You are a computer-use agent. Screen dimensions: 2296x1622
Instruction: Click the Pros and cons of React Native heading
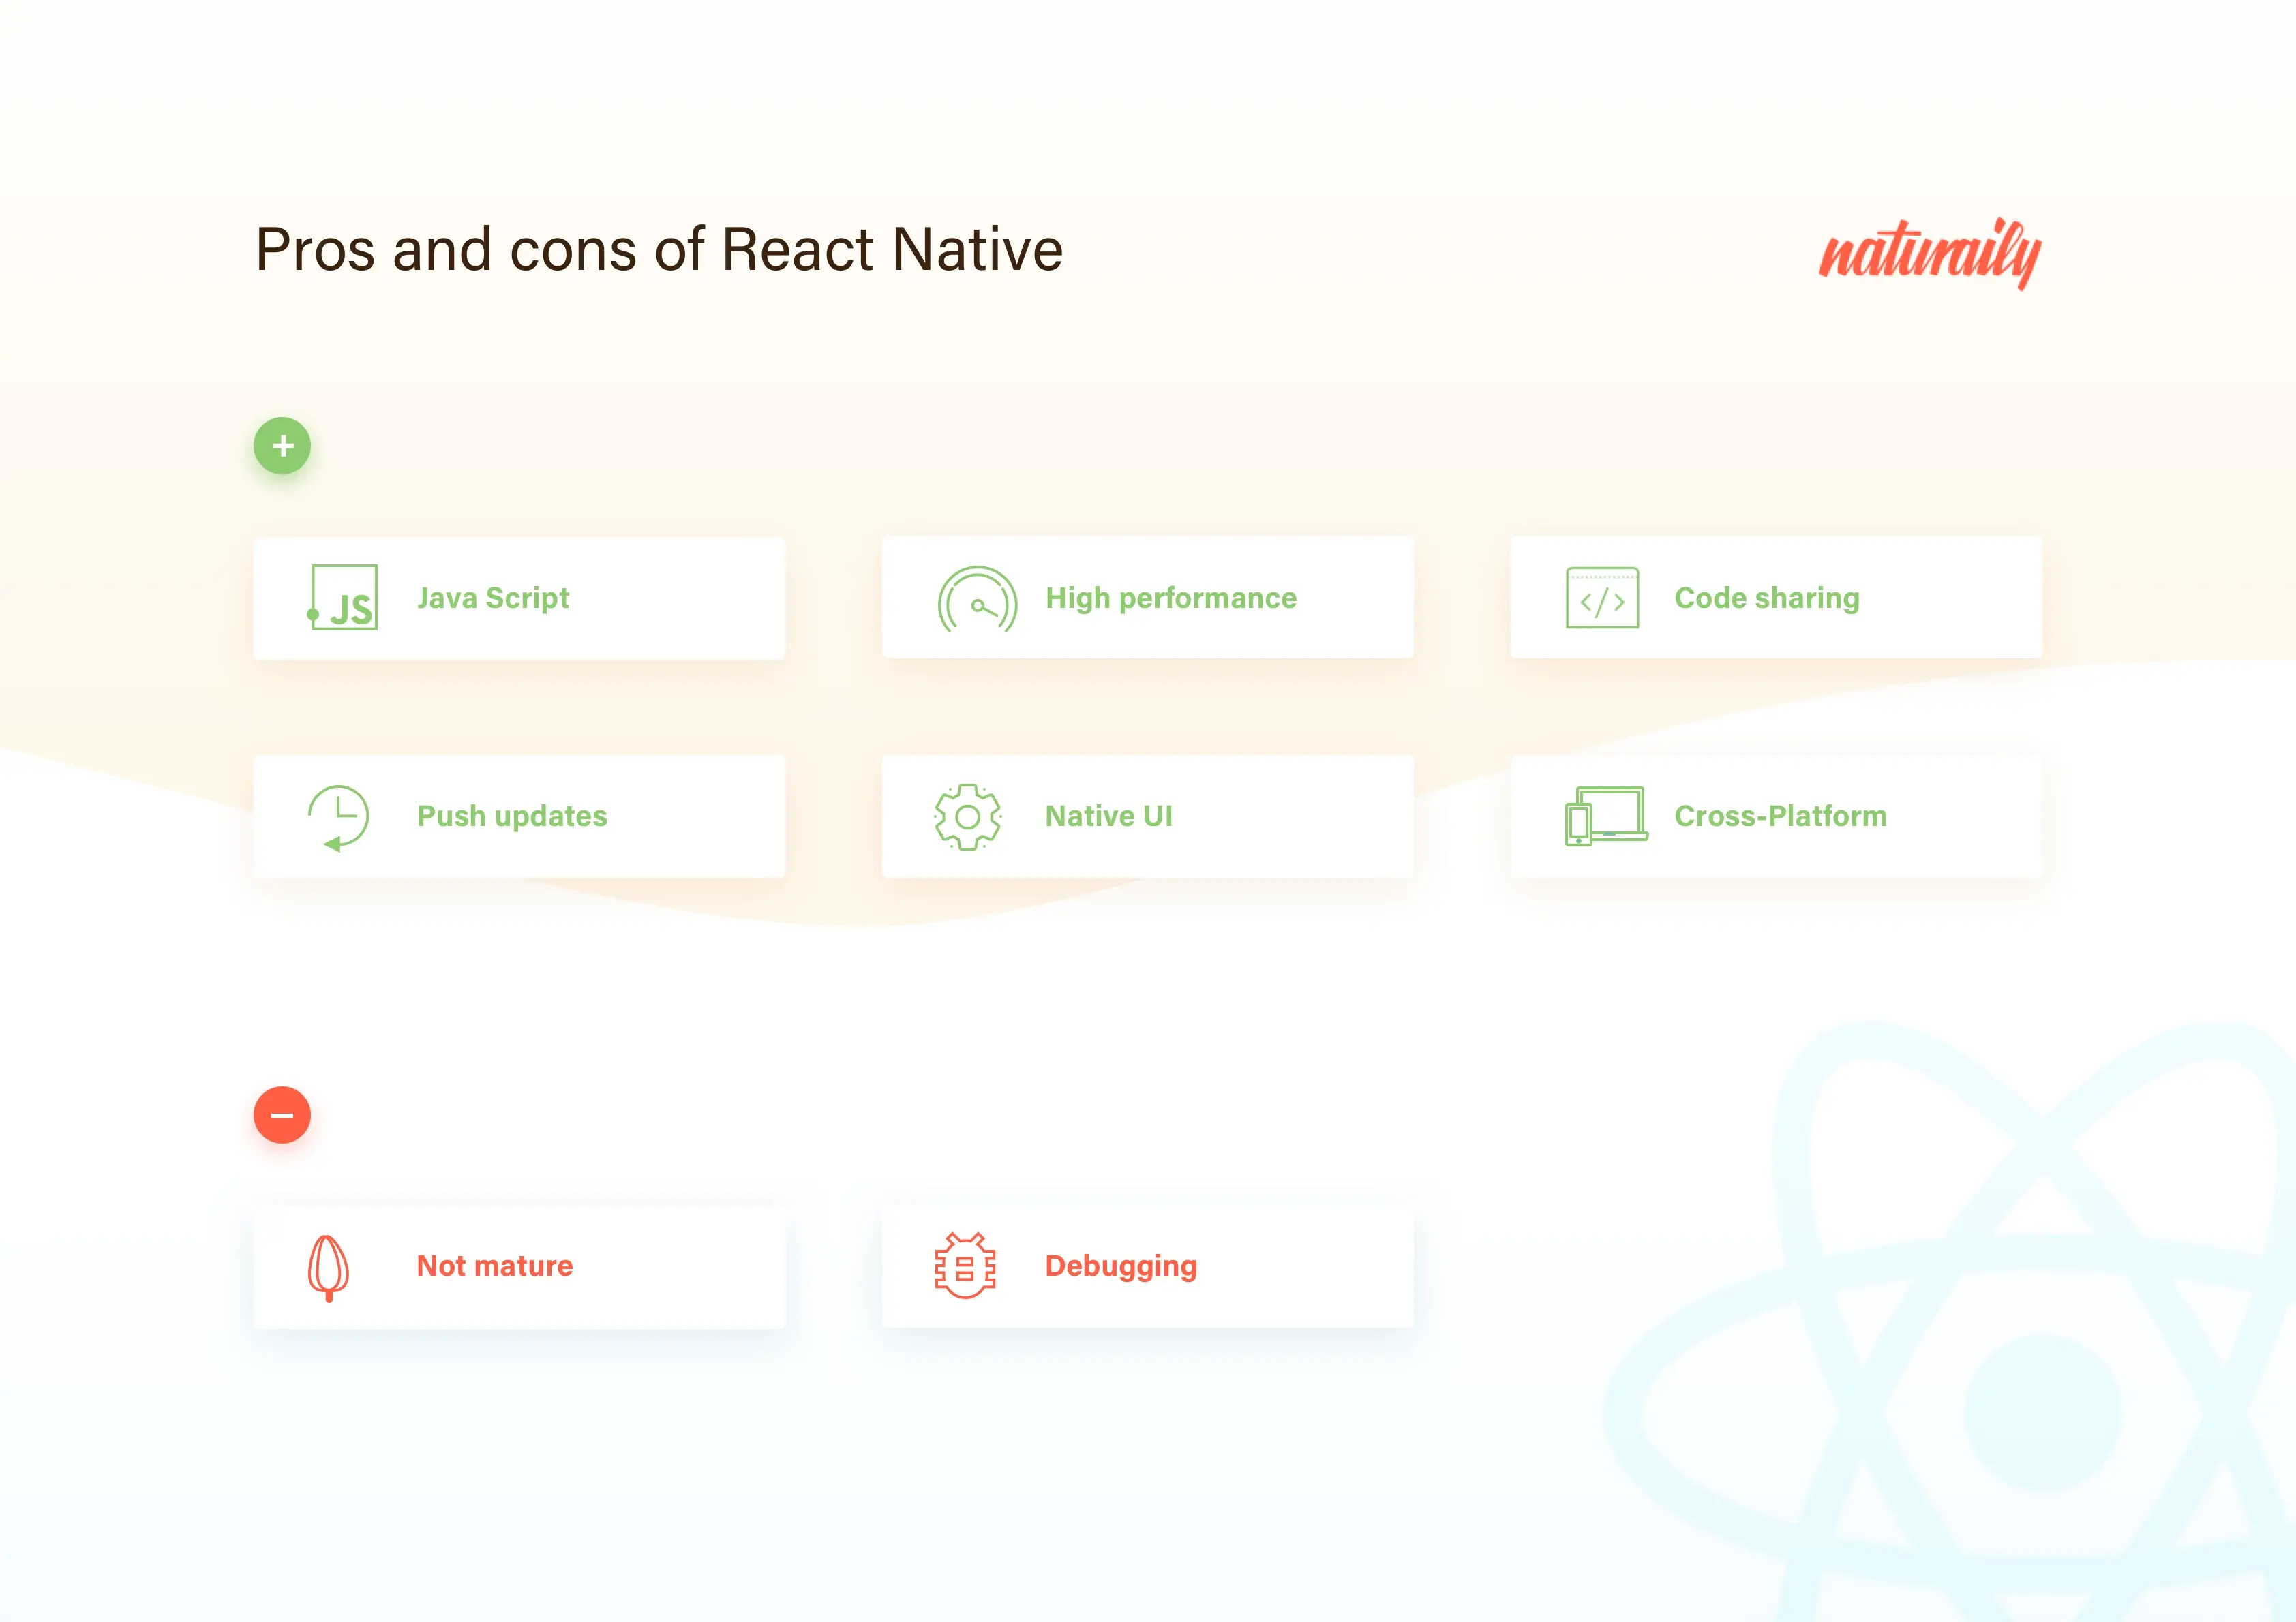659,249
